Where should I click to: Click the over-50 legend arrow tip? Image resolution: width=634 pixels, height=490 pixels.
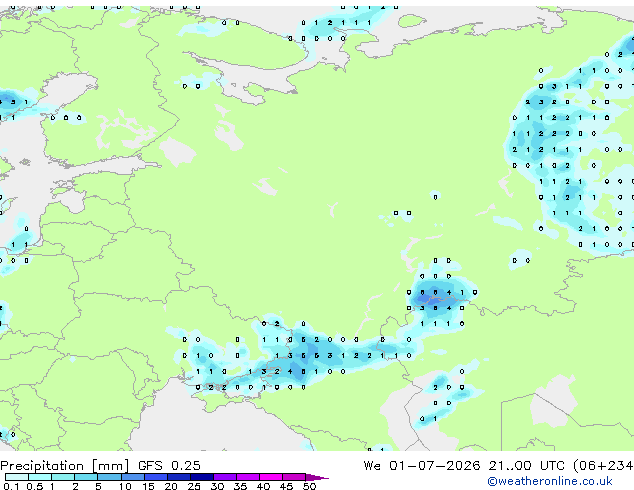pyautogui.click(x=317, y=477)
